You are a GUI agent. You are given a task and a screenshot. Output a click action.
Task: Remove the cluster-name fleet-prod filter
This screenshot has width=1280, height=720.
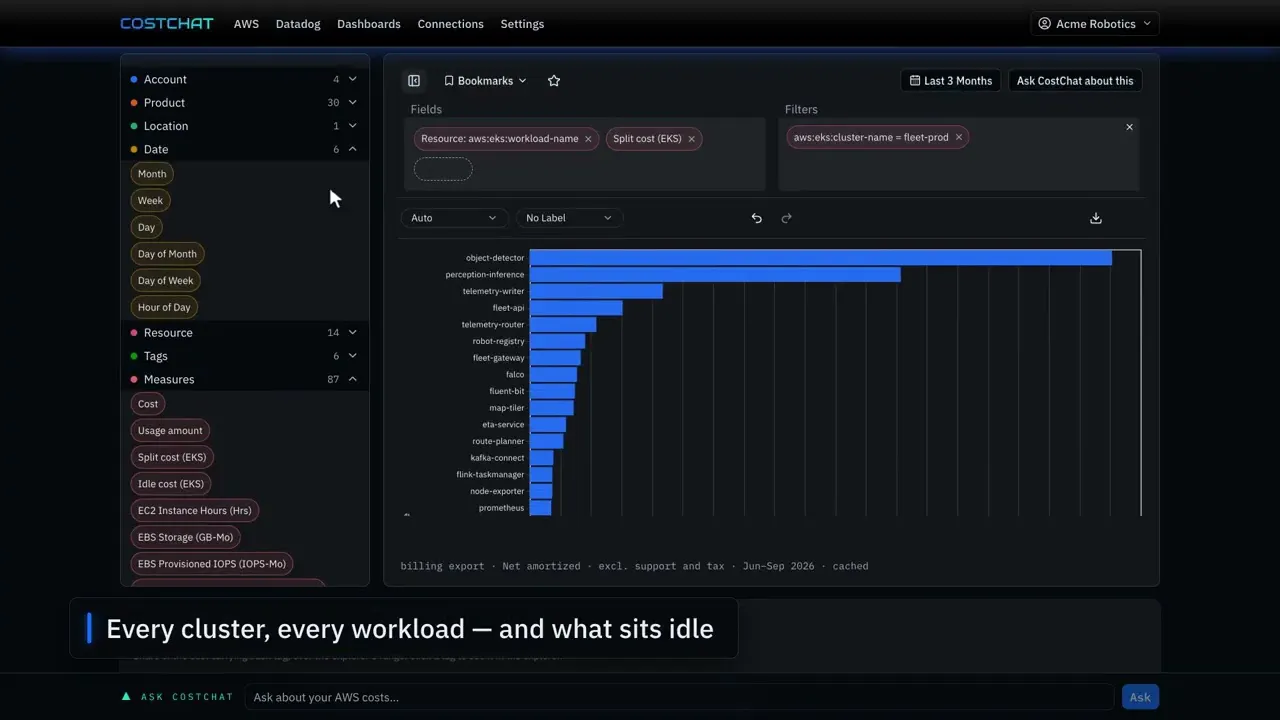[959, 138]
